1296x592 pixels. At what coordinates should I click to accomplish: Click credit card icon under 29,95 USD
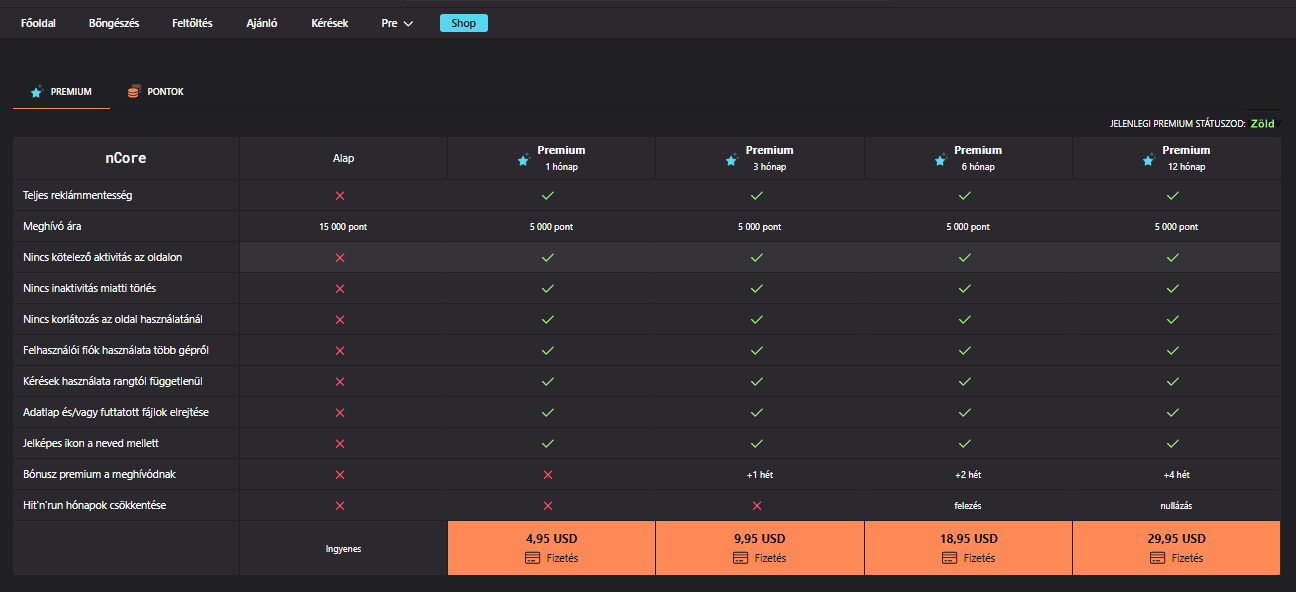tap(1158, 558)
